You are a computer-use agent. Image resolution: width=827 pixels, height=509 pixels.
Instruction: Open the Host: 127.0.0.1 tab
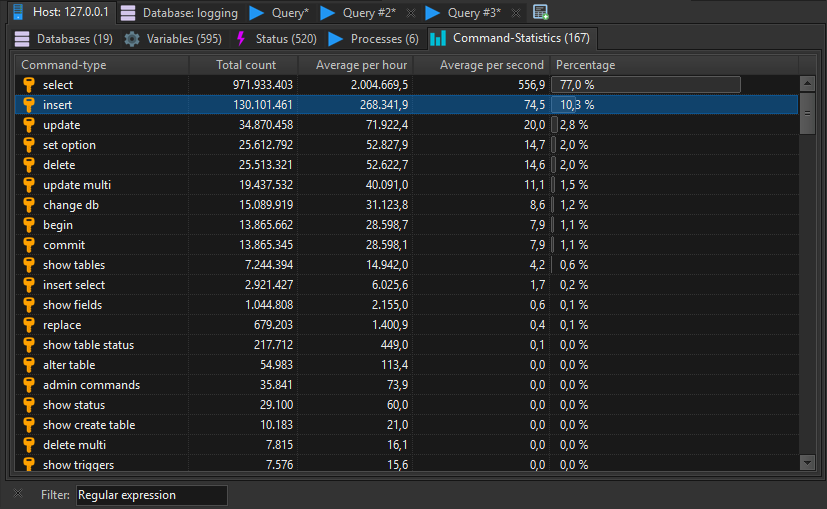click(61, 12)
